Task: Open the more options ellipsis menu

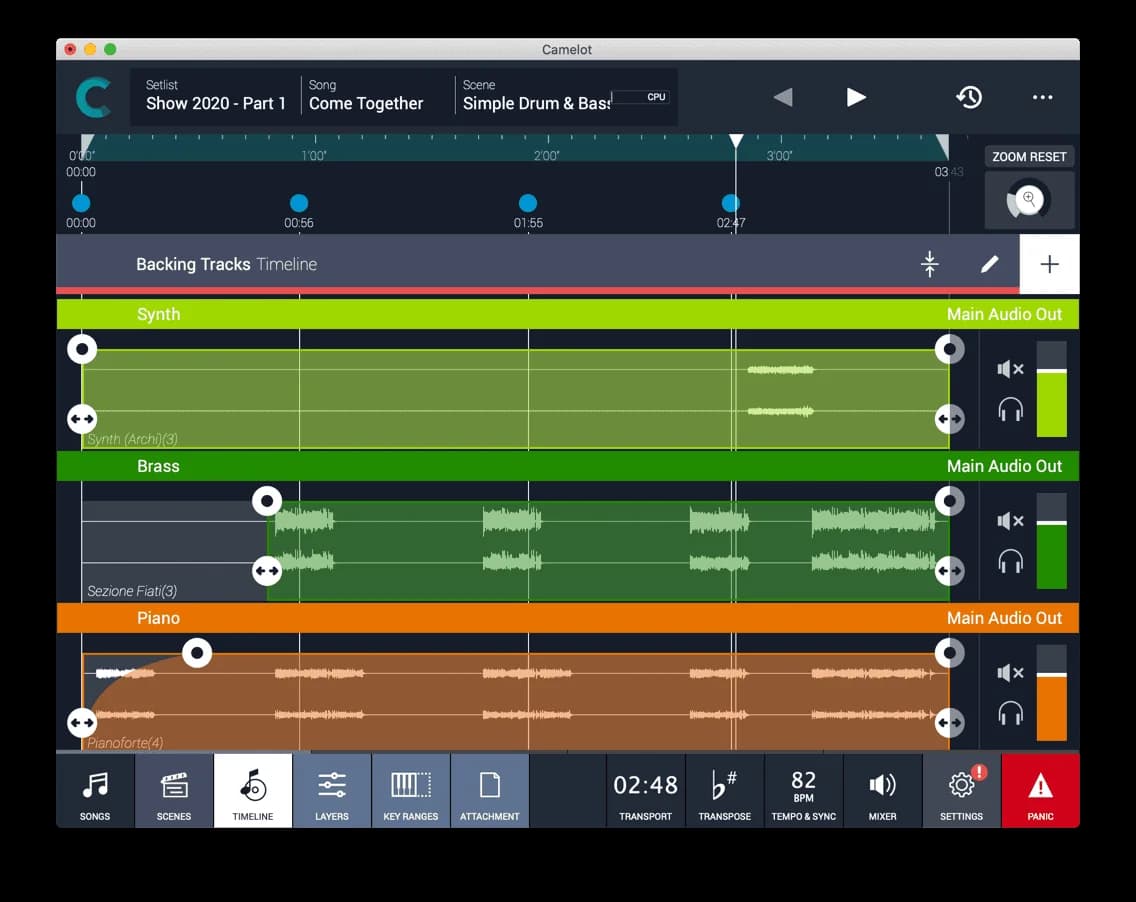Action: pyautogui.click(x=1042, y=97)
